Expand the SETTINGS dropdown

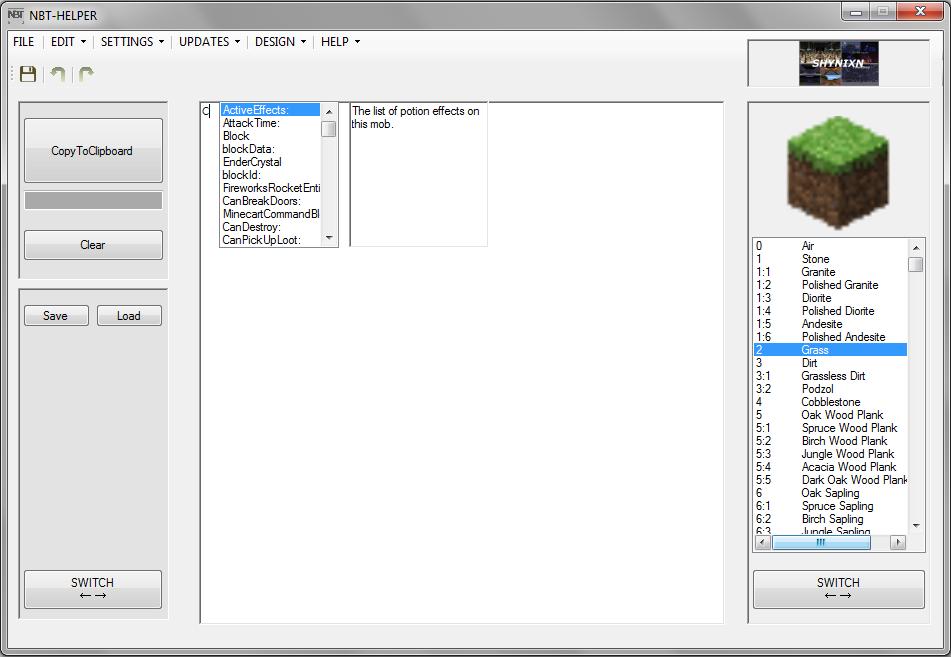pyautogui.click(x=131, y=42)
